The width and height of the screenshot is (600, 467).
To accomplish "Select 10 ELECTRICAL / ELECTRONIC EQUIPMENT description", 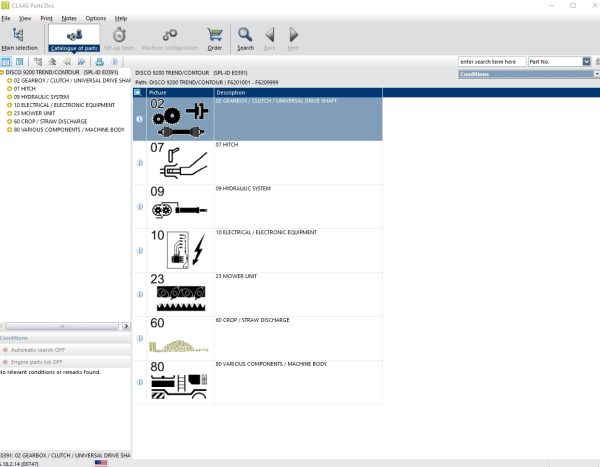I will tap(266, 232).
